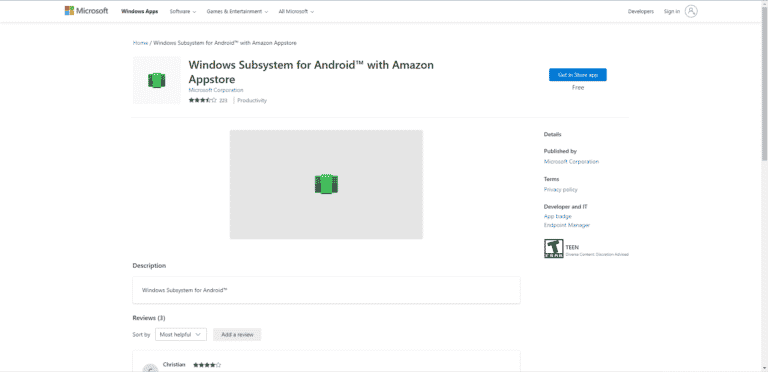Click the Developer and IT heading

point(566,207)
